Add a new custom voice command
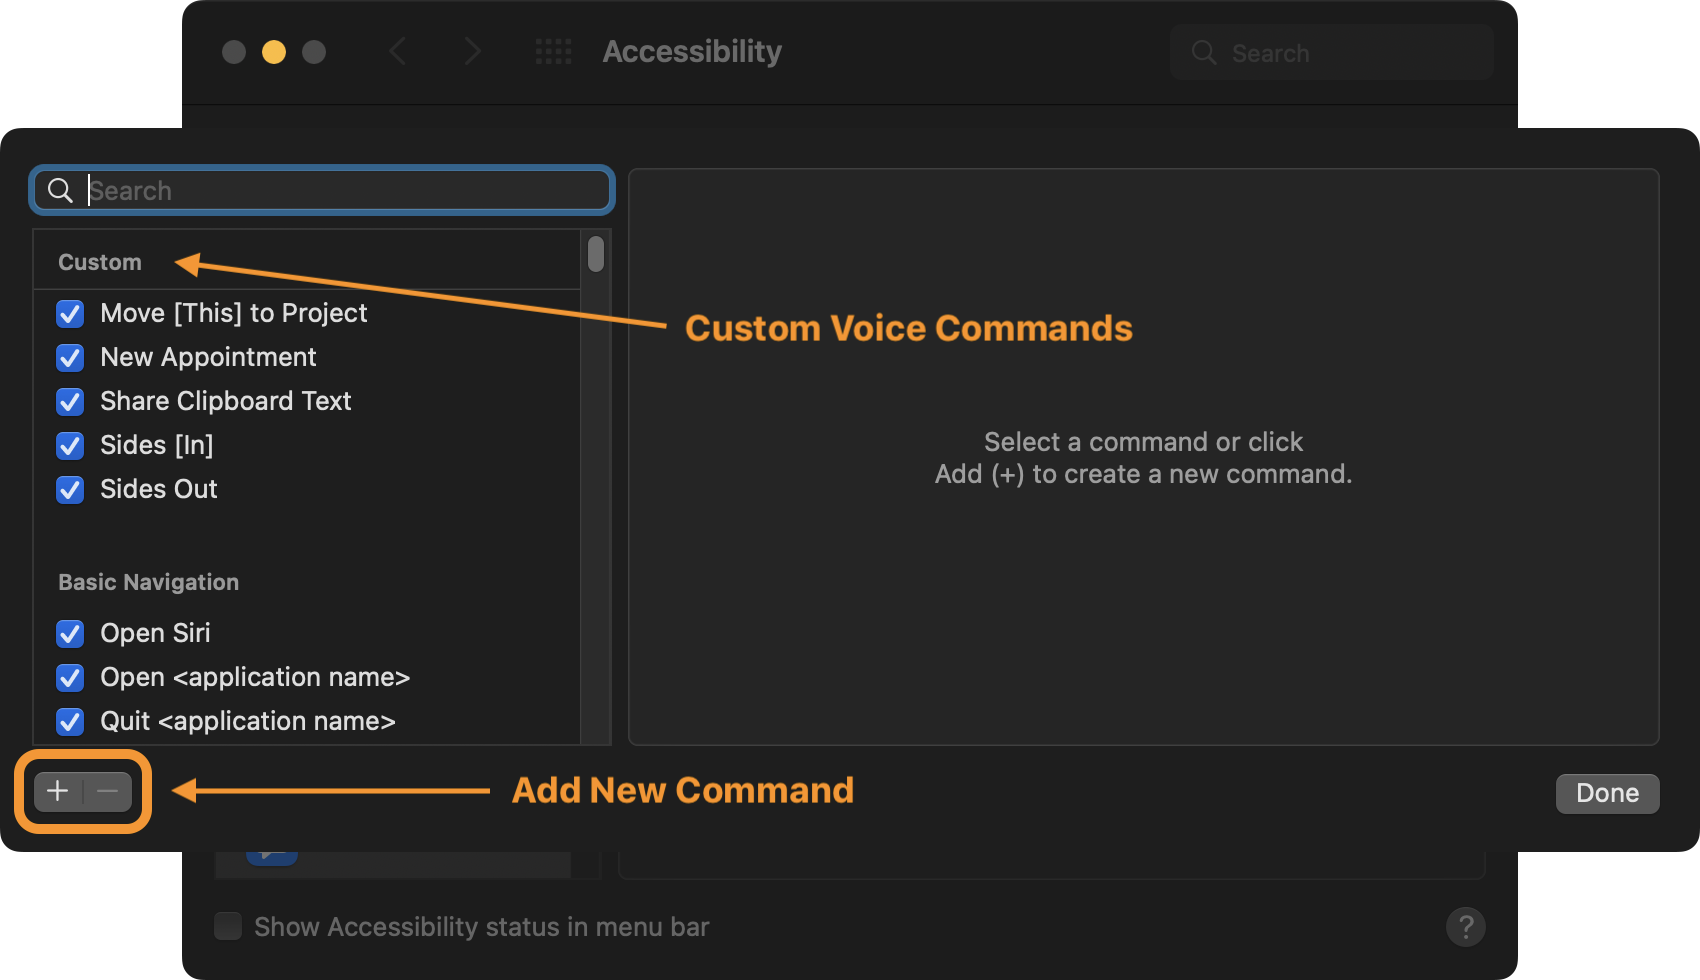Screen dimensions: 1700x980 pyautogui.click(x=56, y=791)
